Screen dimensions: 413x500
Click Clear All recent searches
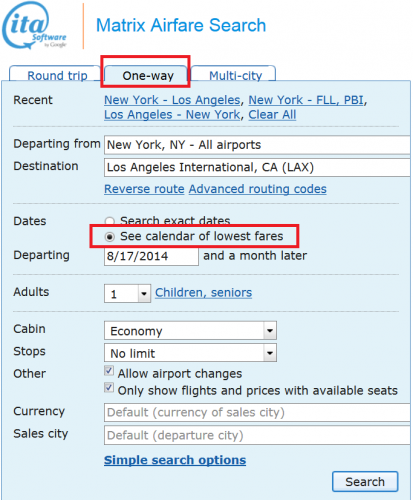[x=272, y=115]
